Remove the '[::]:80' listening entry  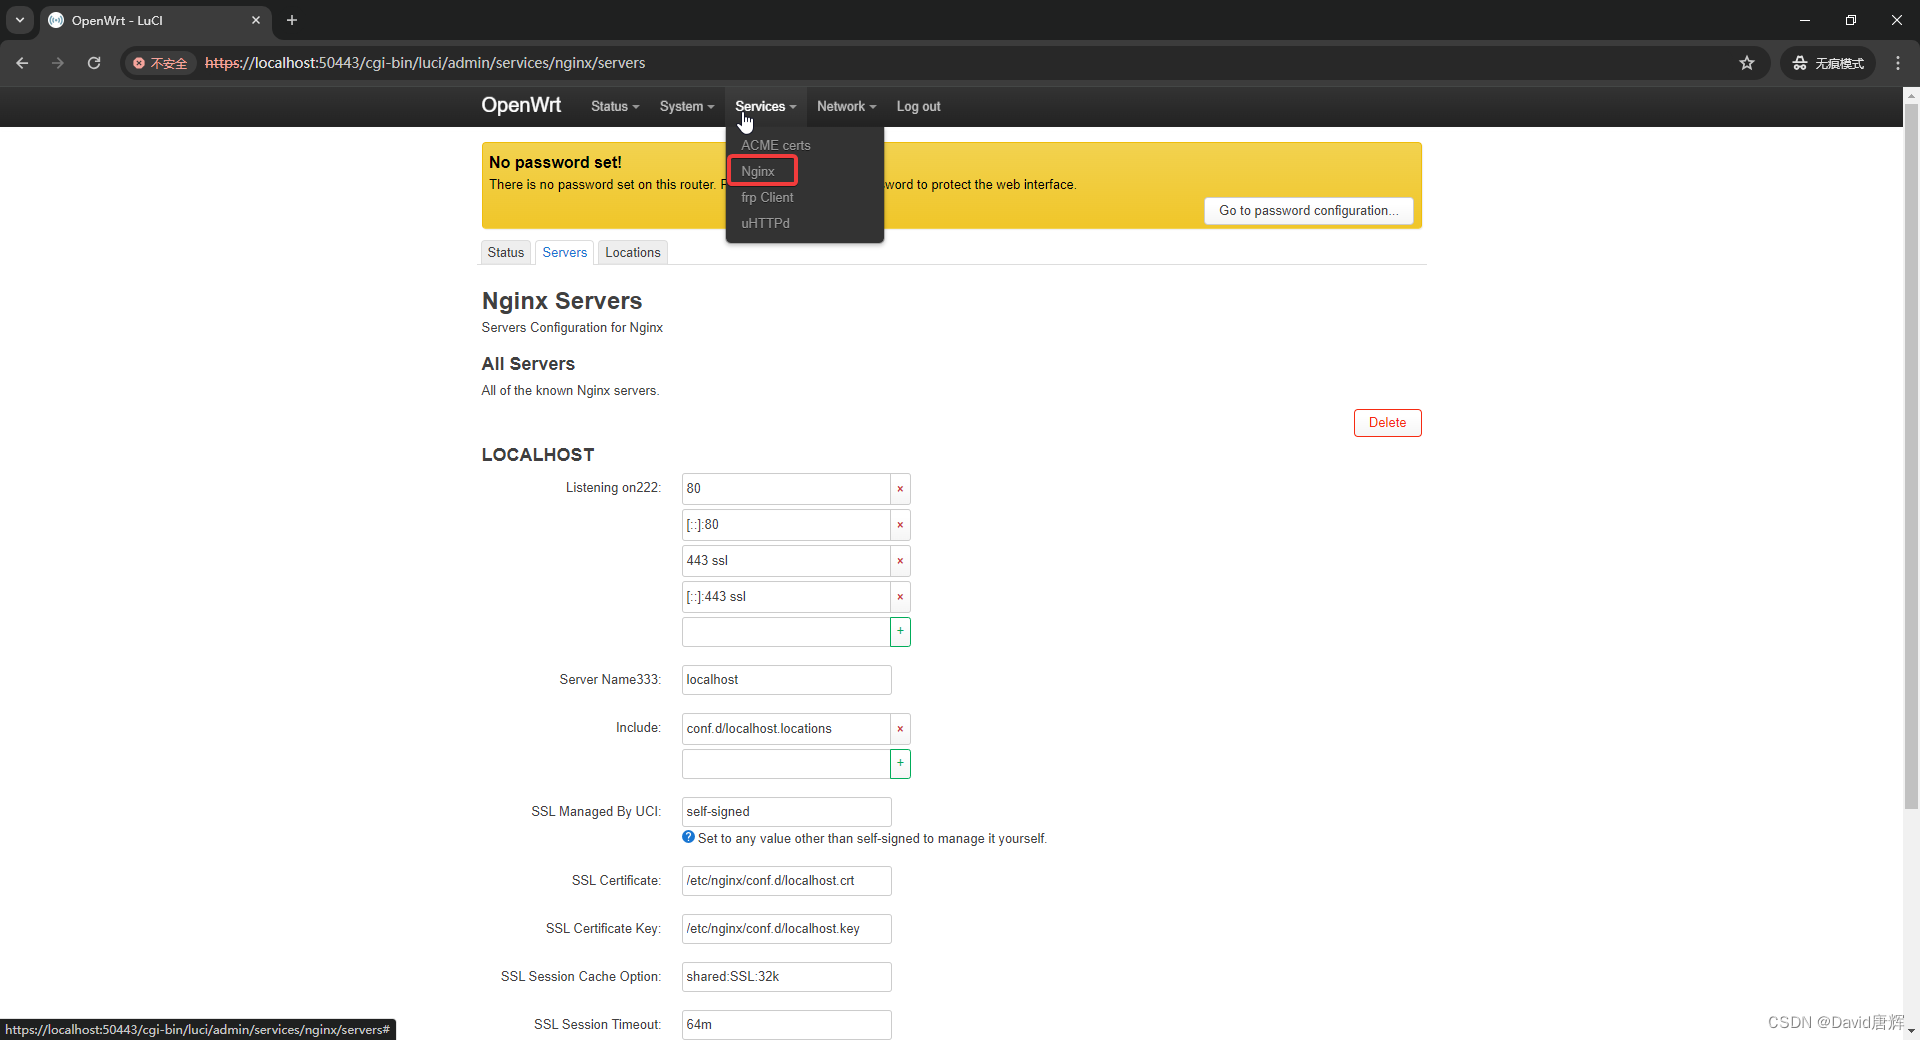[x=900, y=525]
